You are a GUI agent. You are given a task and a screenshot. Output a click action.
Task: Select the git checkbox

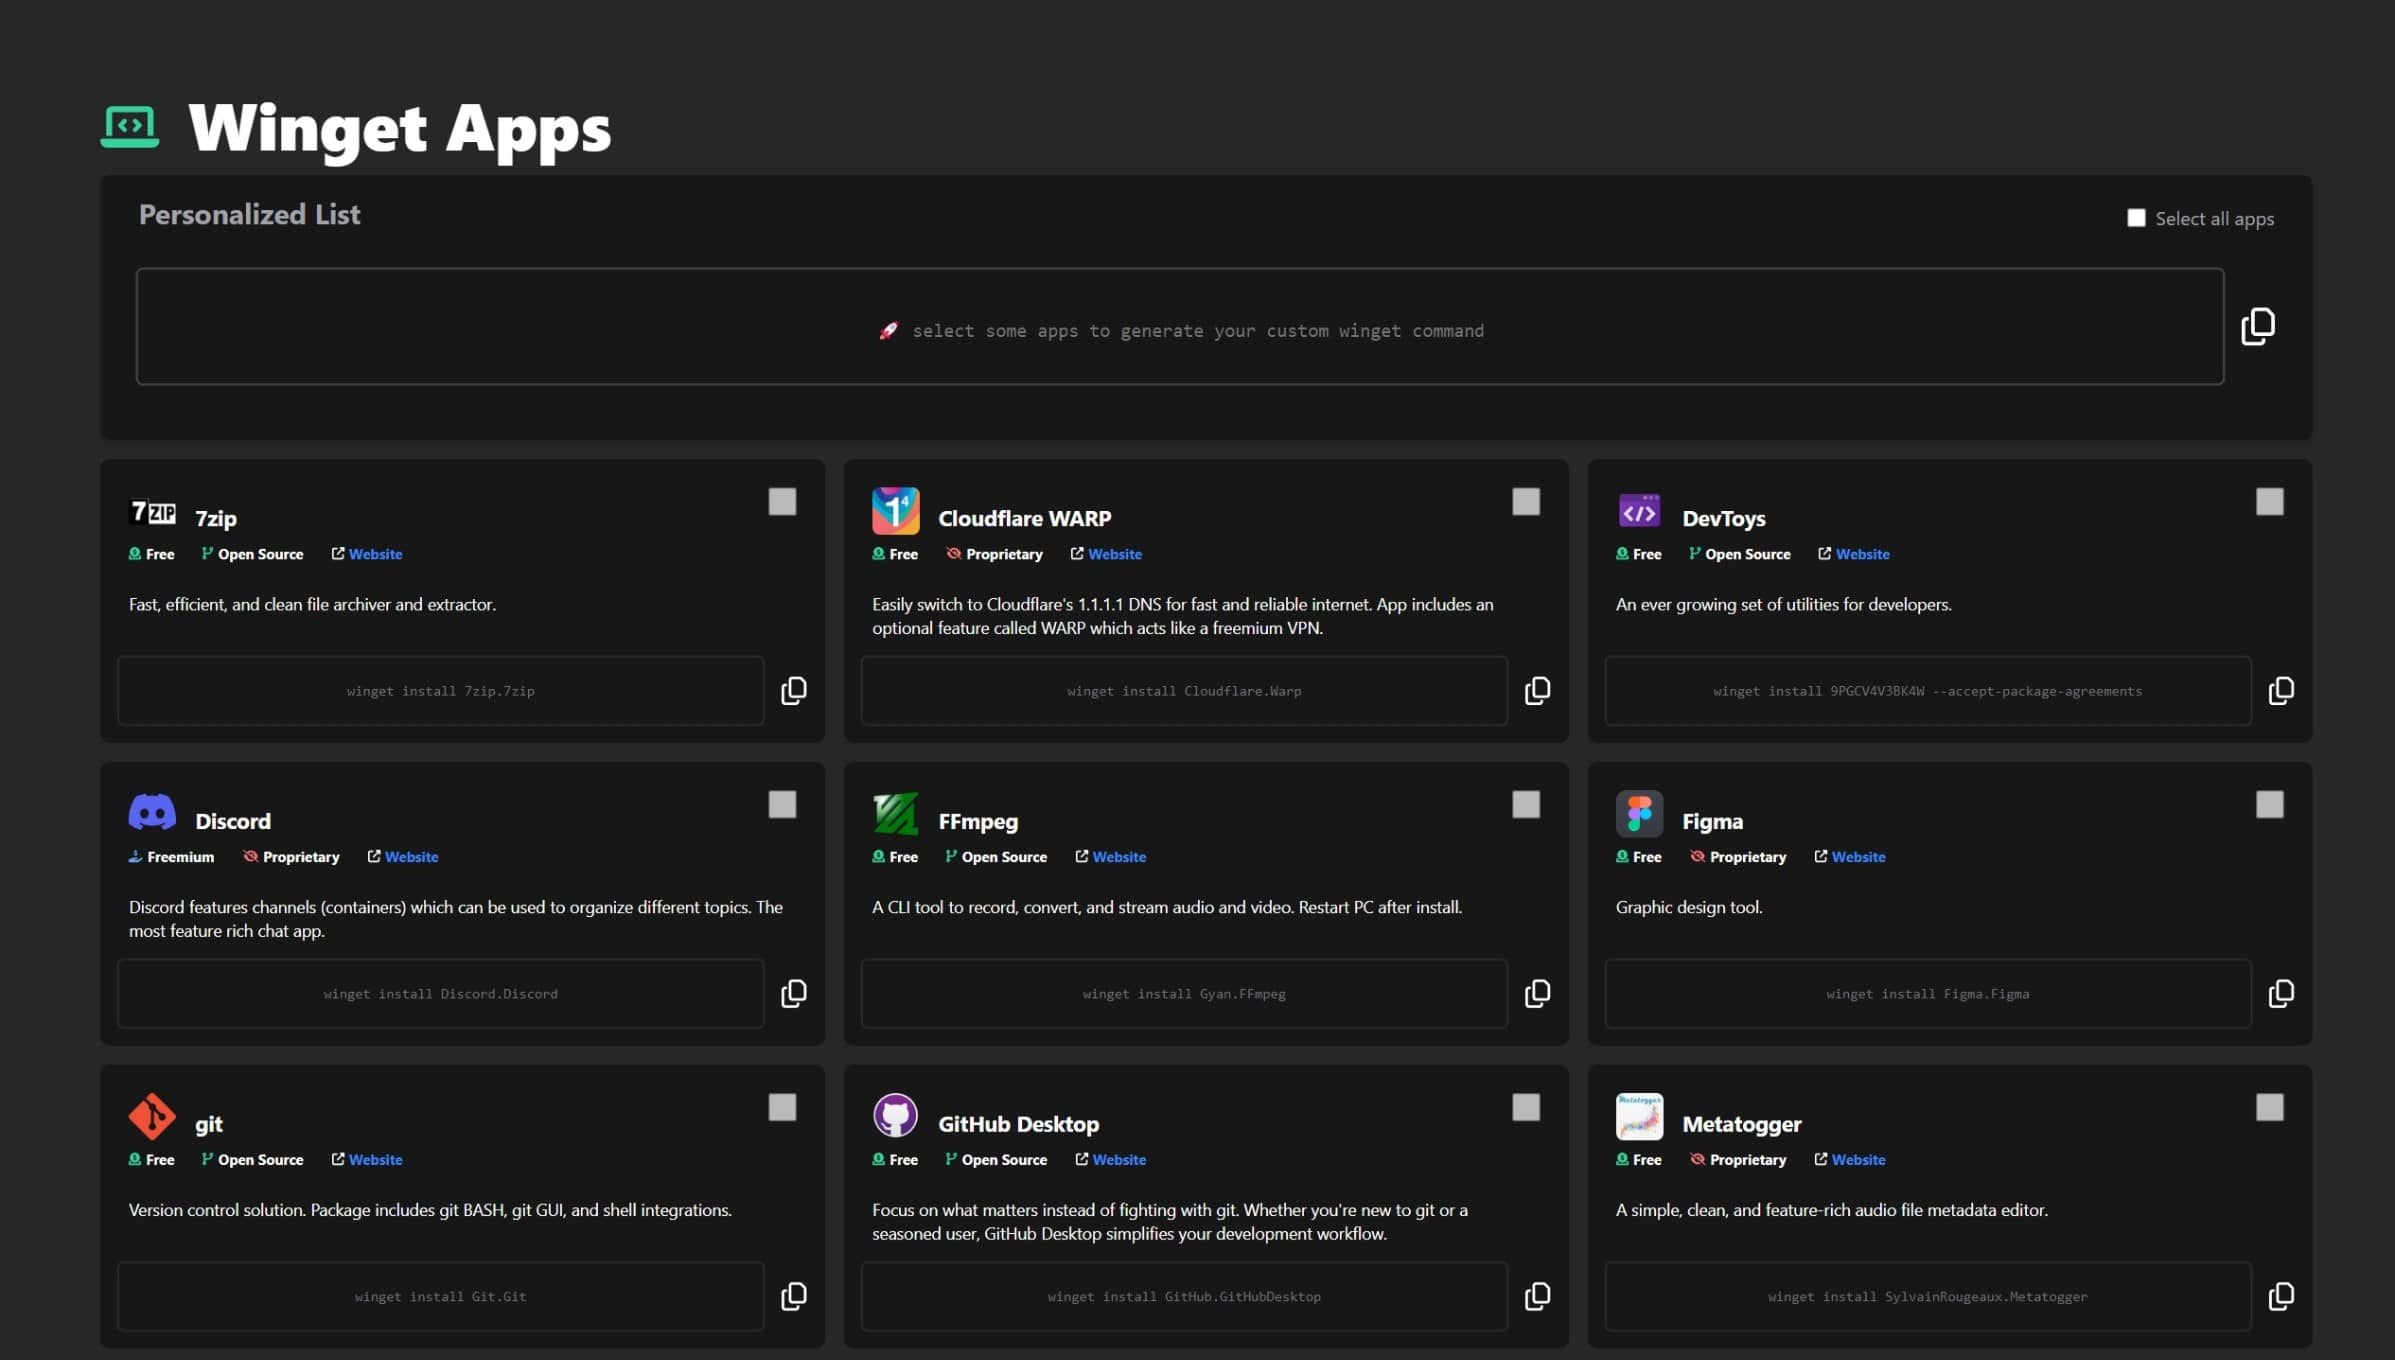(x=782, y=1108)
